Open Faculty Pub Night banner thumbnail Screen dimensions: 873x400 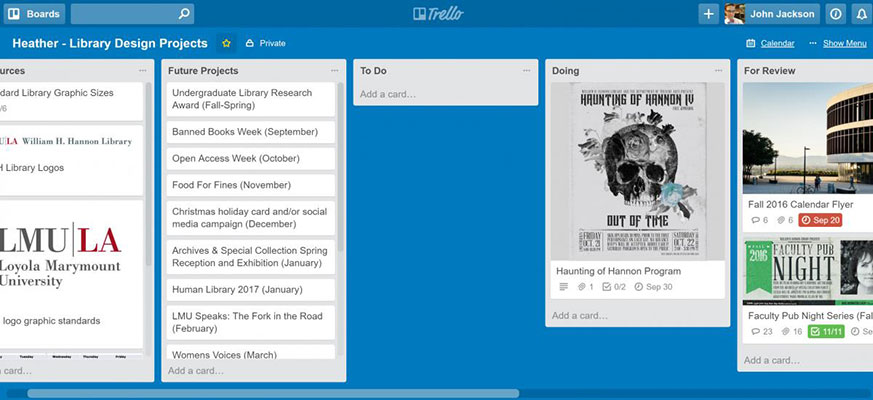point(808,272)
